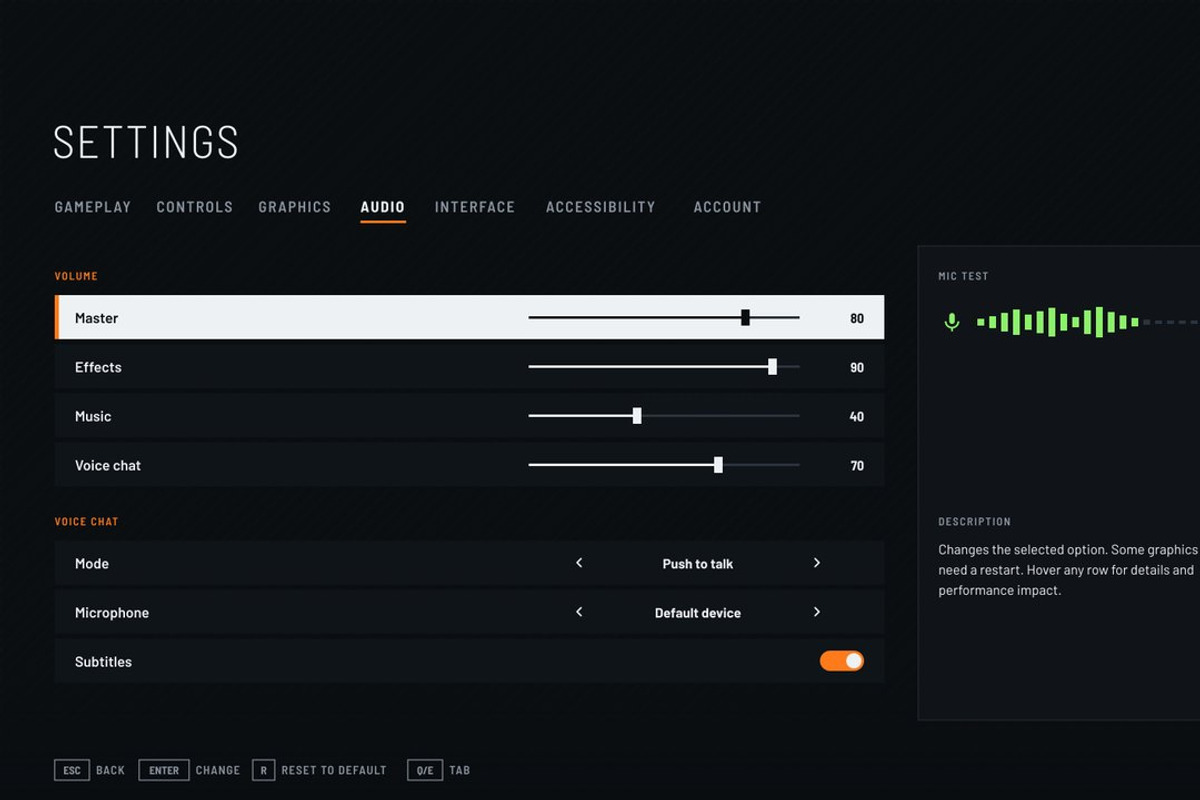Click the ENTER key icon
Image resolution: width=1200 pixels, height=800 pixels.
164,770
